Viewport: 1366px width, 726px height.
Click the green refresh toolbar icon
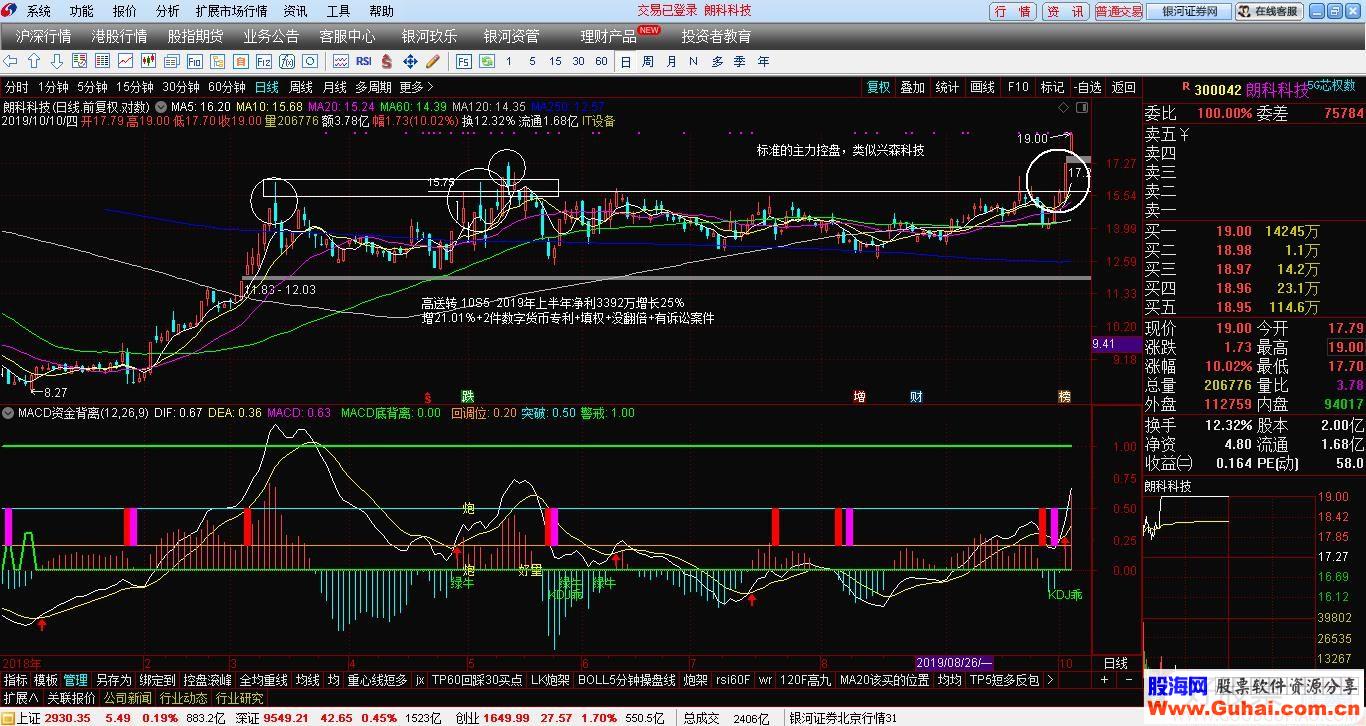pos(487,61)
